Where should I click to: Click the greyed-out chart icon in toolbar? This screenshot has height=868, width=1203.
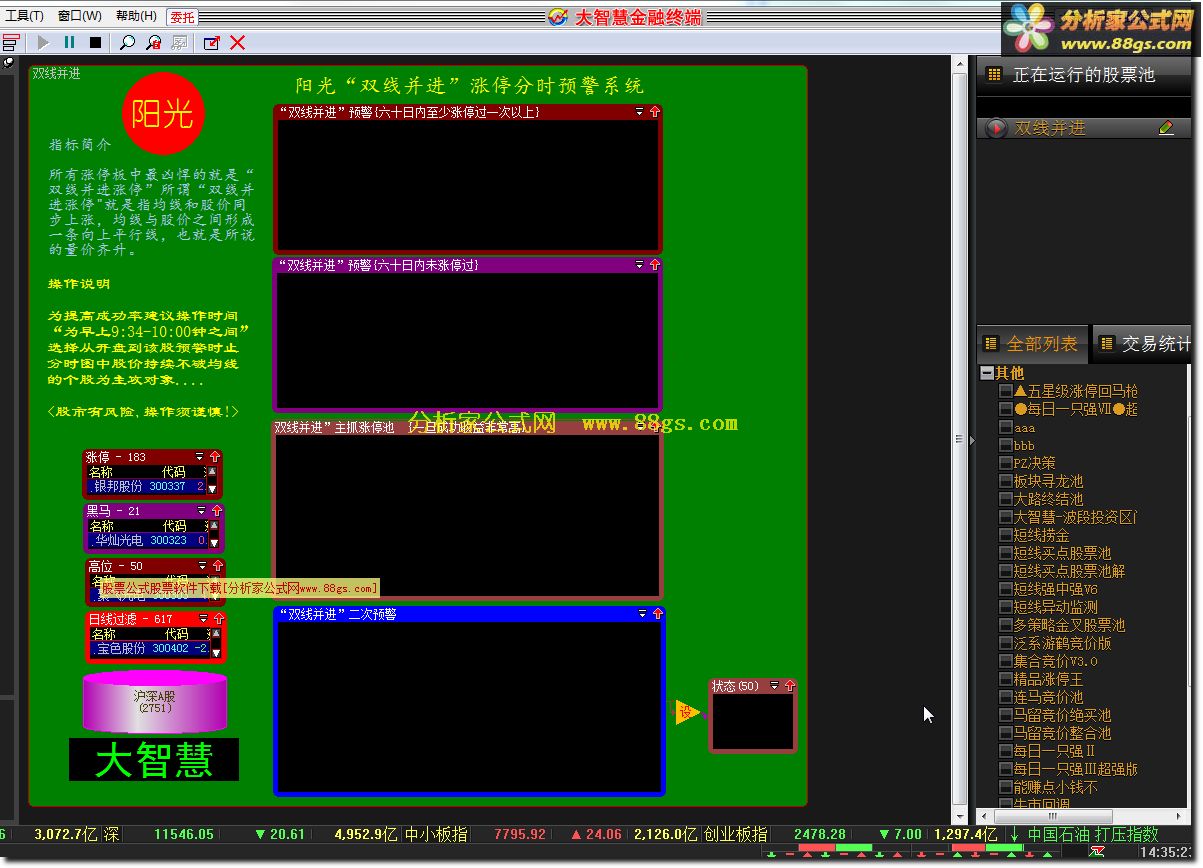[180, 42]
